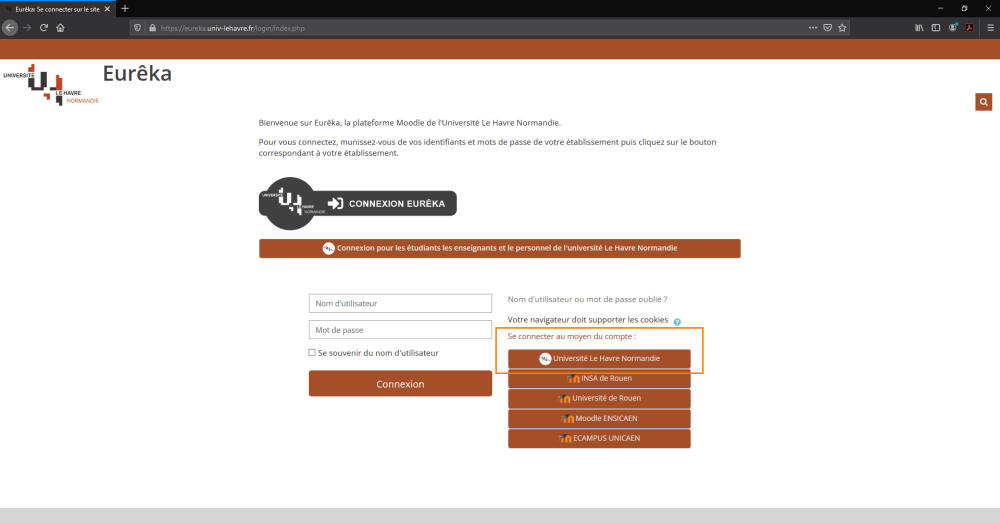Screen dimensions: 1000x523
Task: Enable 'Se souvenir du nom d'utilisateur' checkbox
Action: [x=312, y=353]
